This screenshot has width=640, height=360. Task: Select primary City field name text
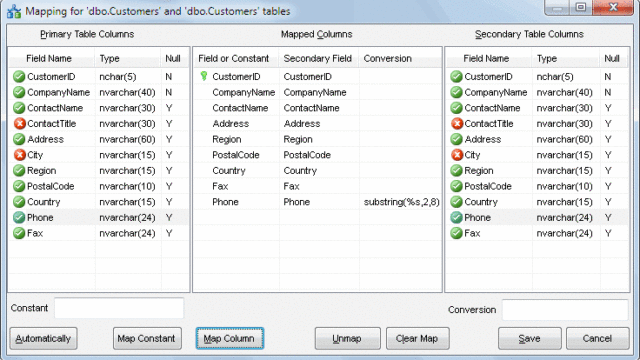pyautogui.click(x=35, y=155)
